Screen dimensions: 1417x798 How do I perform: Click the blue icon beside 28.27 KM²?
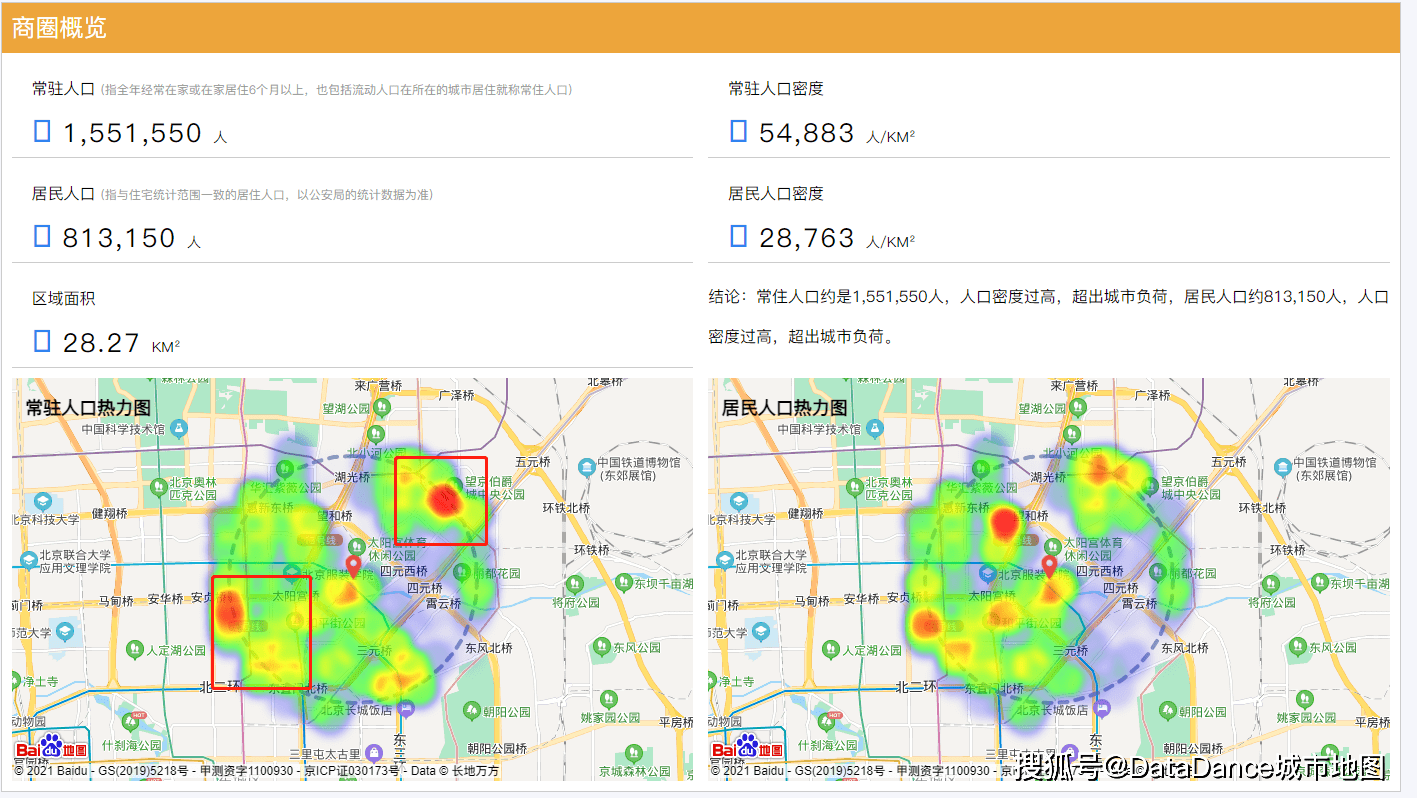tap(42, 341)
